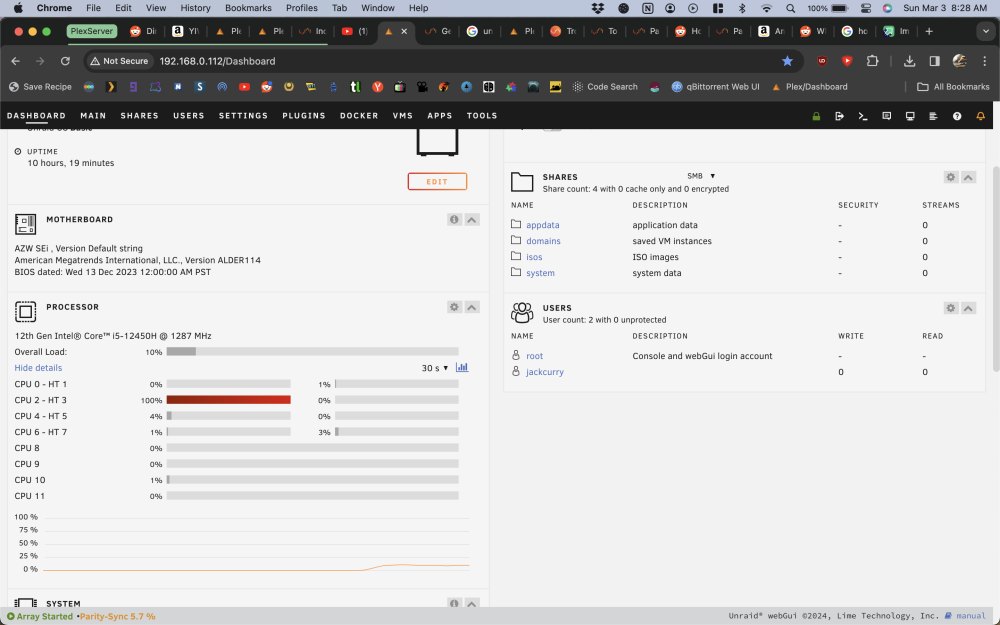Image resolution: width=1000 pixels, height=625 pixels.
Task: Open the web terminal icon
Action: [x=863, y=116]
